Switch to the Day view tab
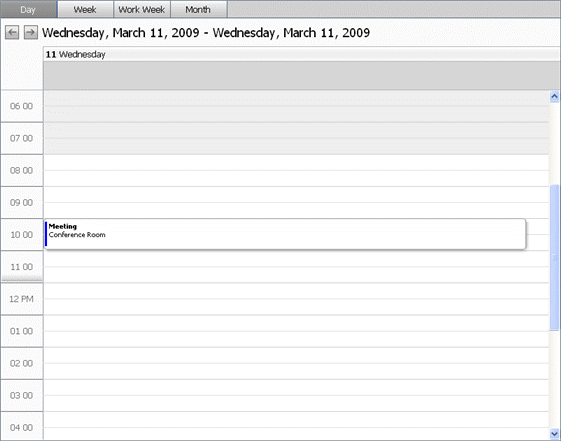 28,9
